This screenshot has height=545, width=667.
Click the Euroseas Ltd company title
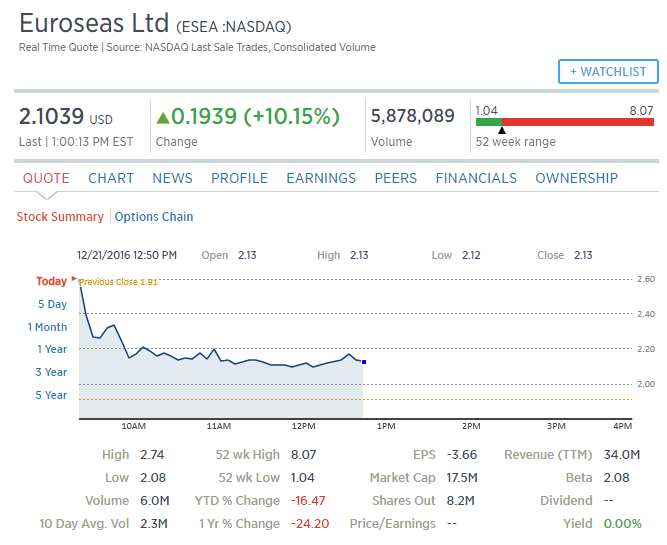[94, 23]
